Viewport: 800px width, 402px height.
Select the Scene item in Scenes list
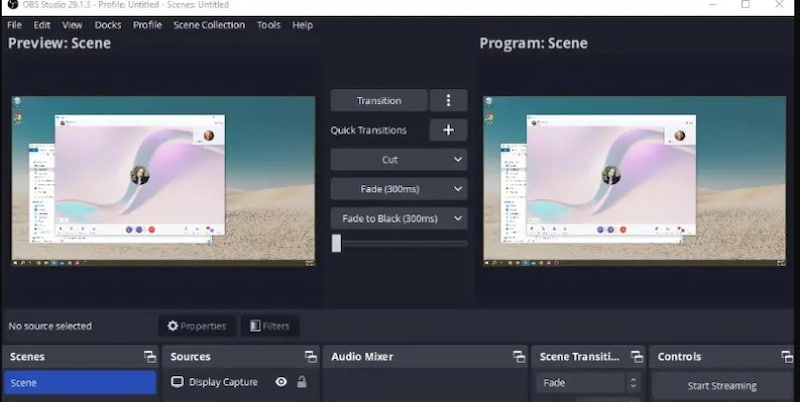[x=80, y=382]
